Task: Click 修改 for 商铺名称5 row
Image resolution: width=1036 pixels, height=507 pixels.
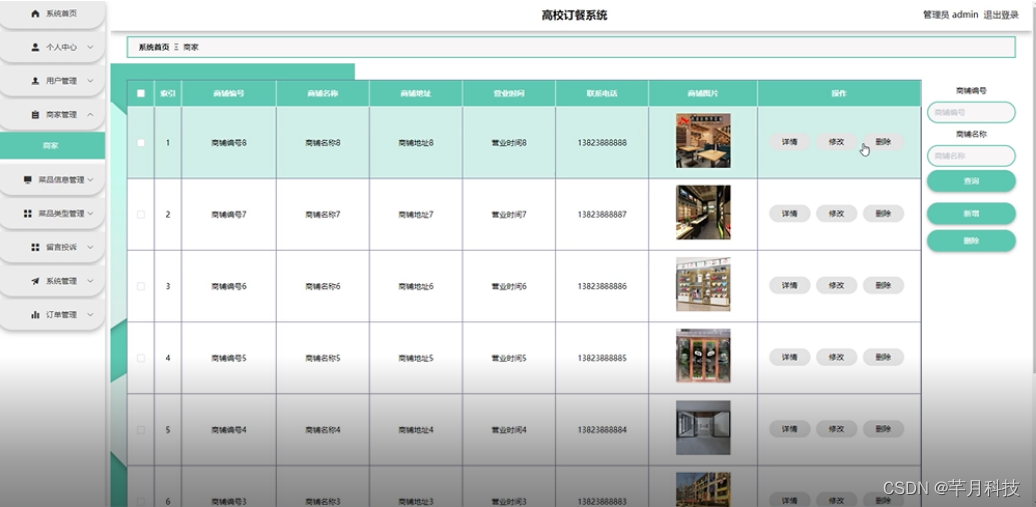Action: [836, 357]
